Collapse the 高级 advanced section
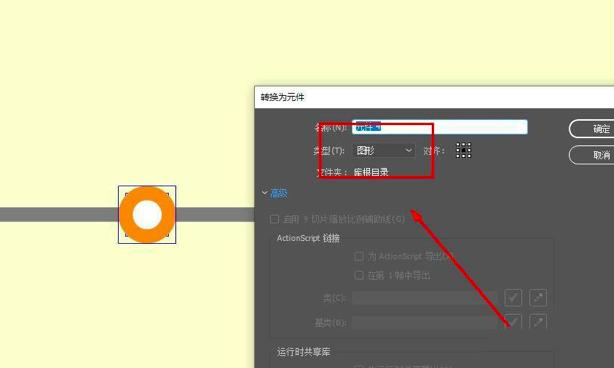614x368 pixels. click(274, 193)
